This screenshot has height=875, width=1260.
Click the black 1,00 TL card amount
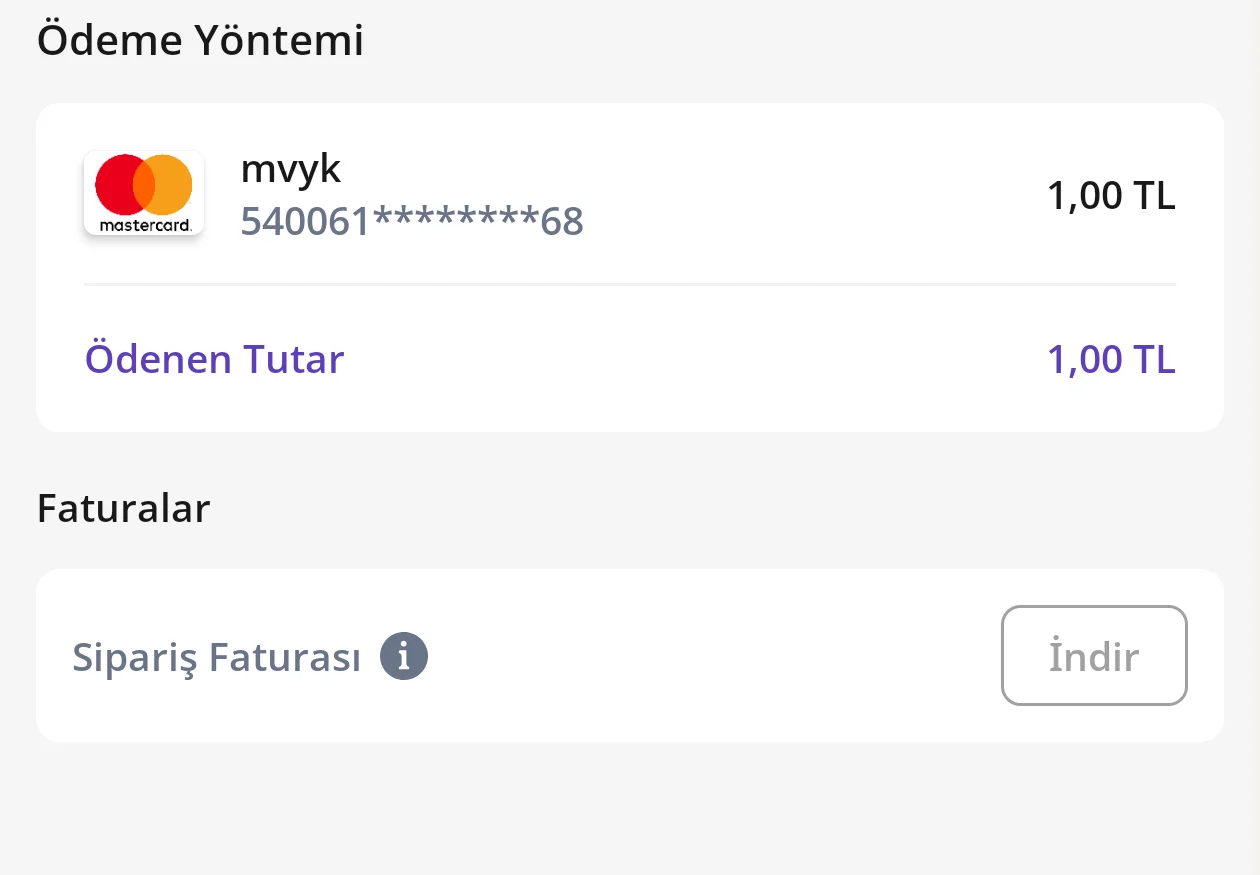pyautogui.click(x=1111, y=196)
